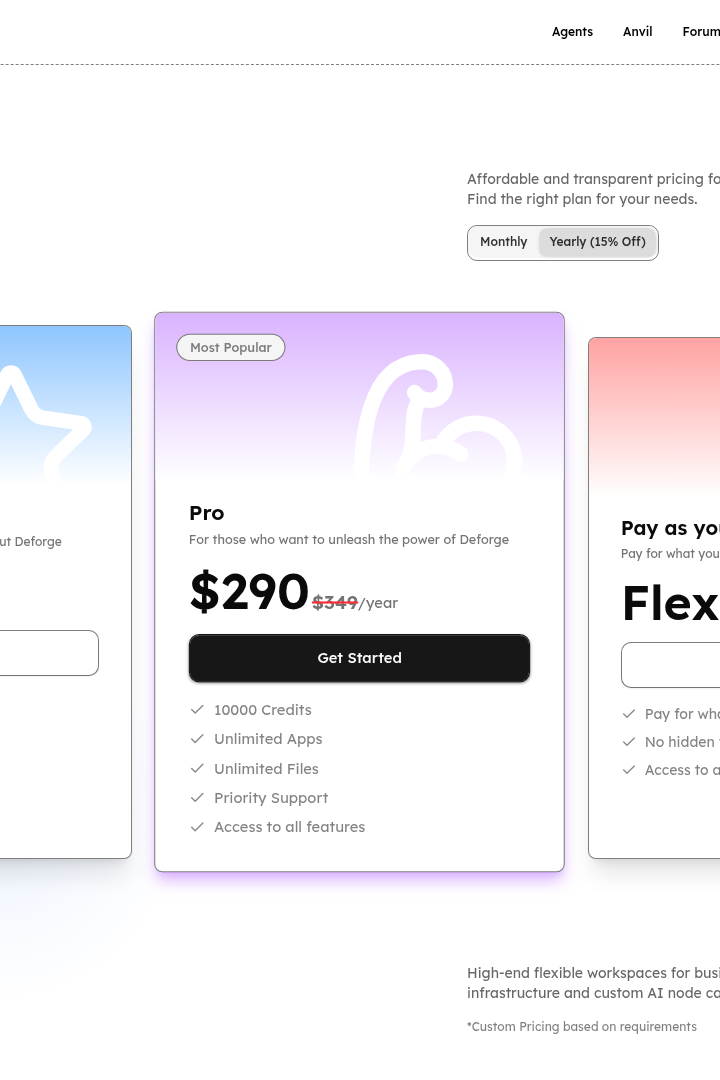Click the checkmark beside 10000 Credits
Screen dimensions: 720x1080
point(197,709)
